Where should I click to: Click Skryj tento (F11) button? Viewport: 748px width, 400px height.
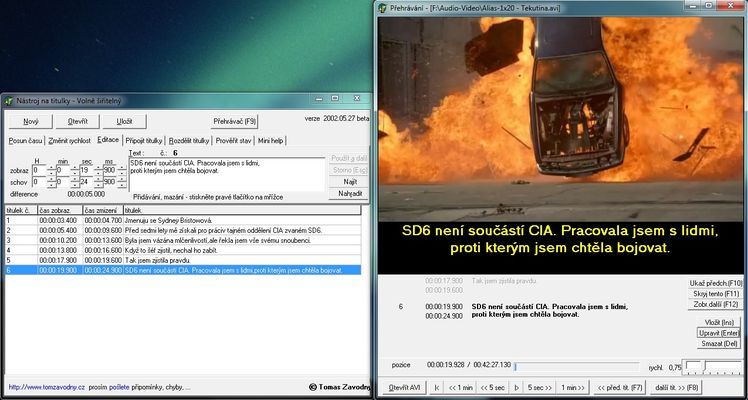(715, 294)
